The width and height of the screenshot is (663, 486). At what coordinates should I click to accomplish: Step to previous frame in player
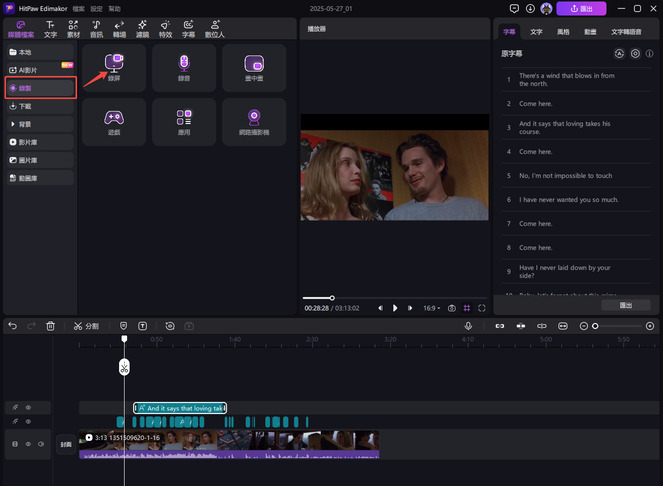click(381, 308)
